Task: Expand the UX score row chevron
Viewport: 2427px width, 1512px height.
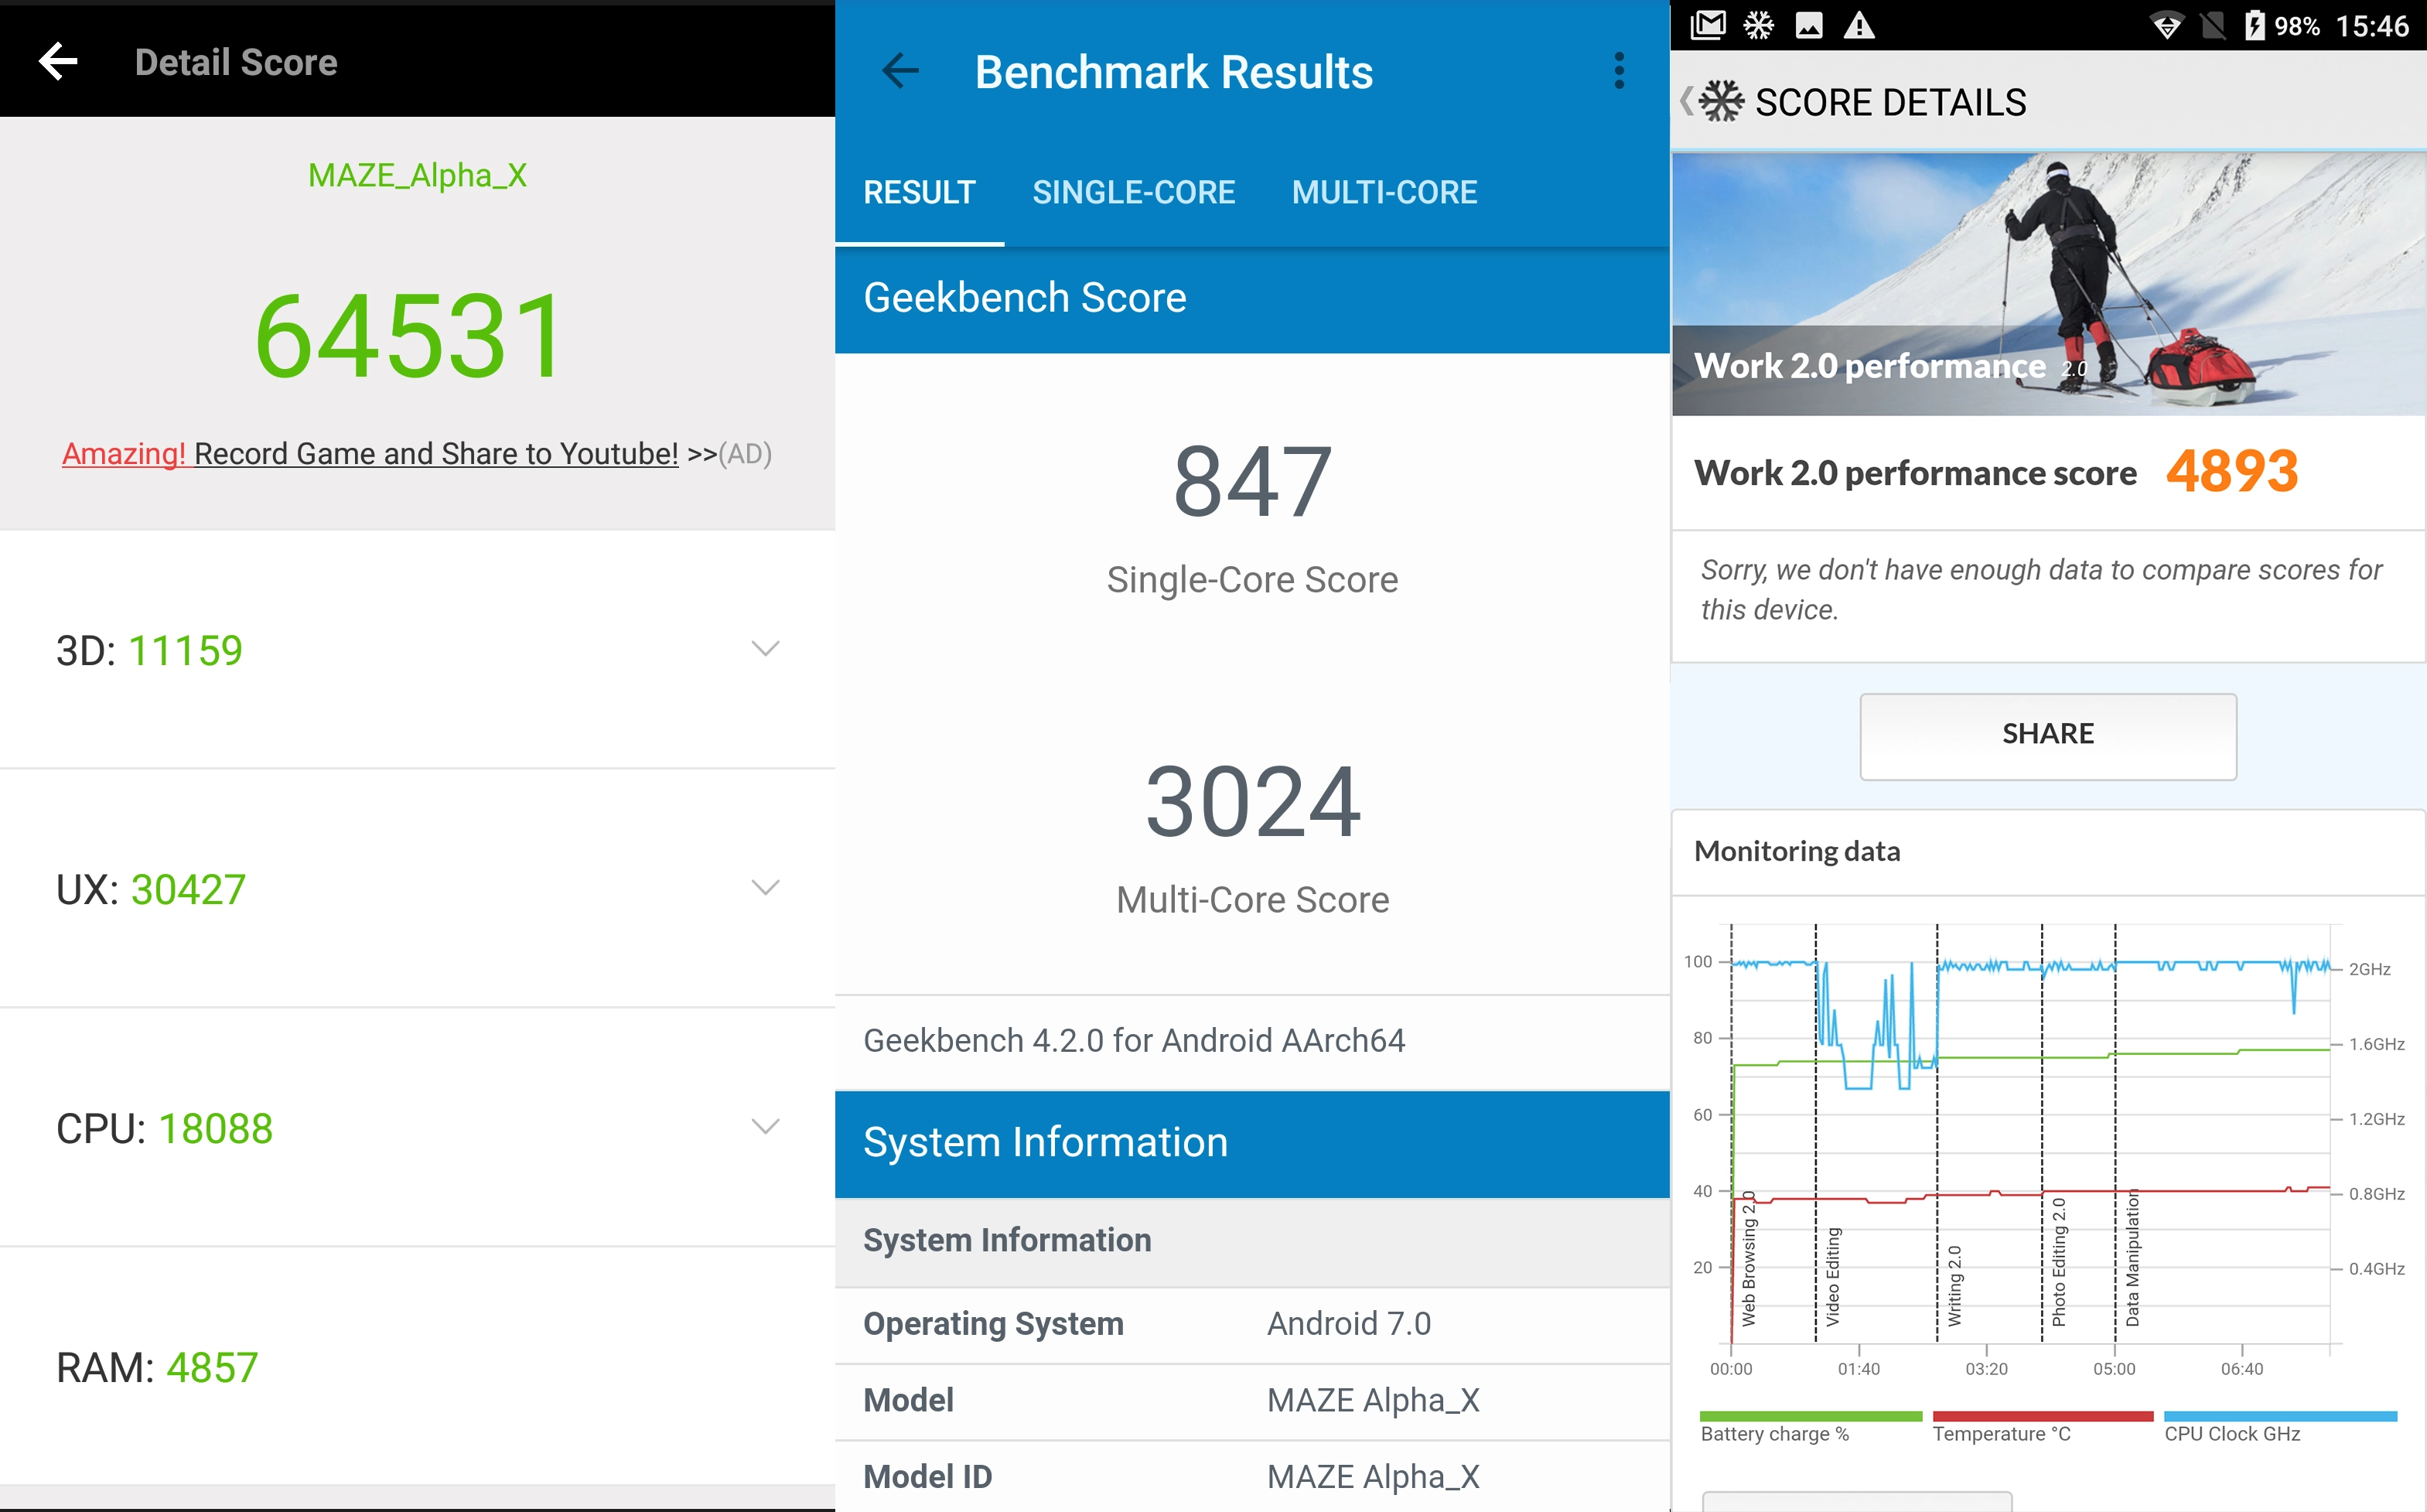Action: click(765, 888)
